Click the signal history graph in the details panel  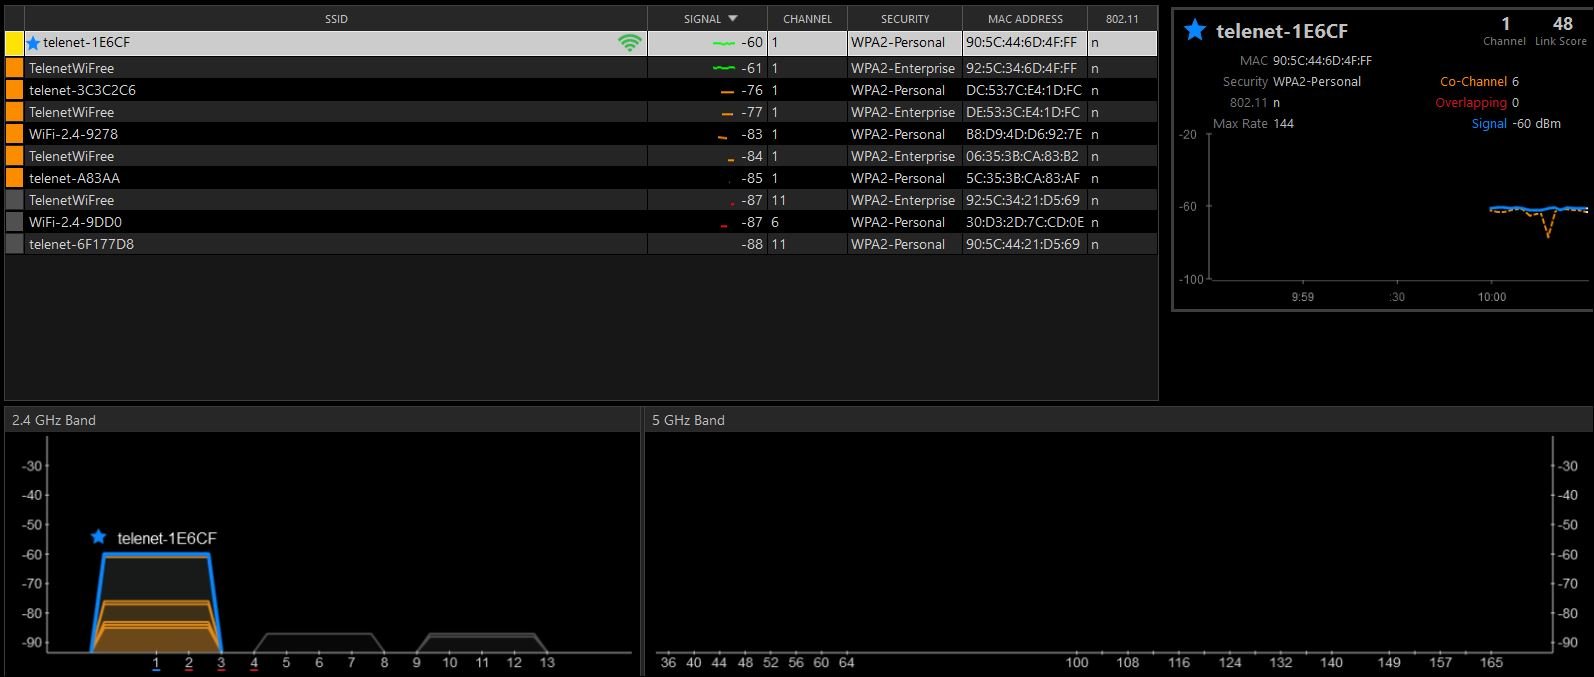(x=1398, y=207)
